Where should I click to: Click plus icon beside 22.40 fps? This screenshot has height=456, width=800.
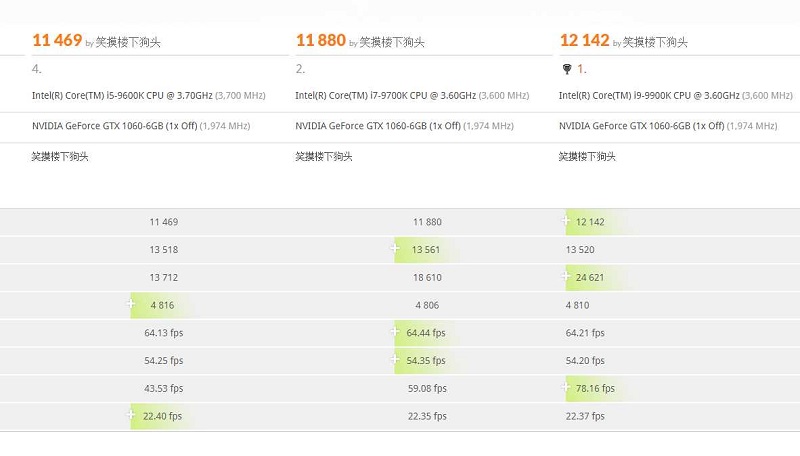pos(131,415)
